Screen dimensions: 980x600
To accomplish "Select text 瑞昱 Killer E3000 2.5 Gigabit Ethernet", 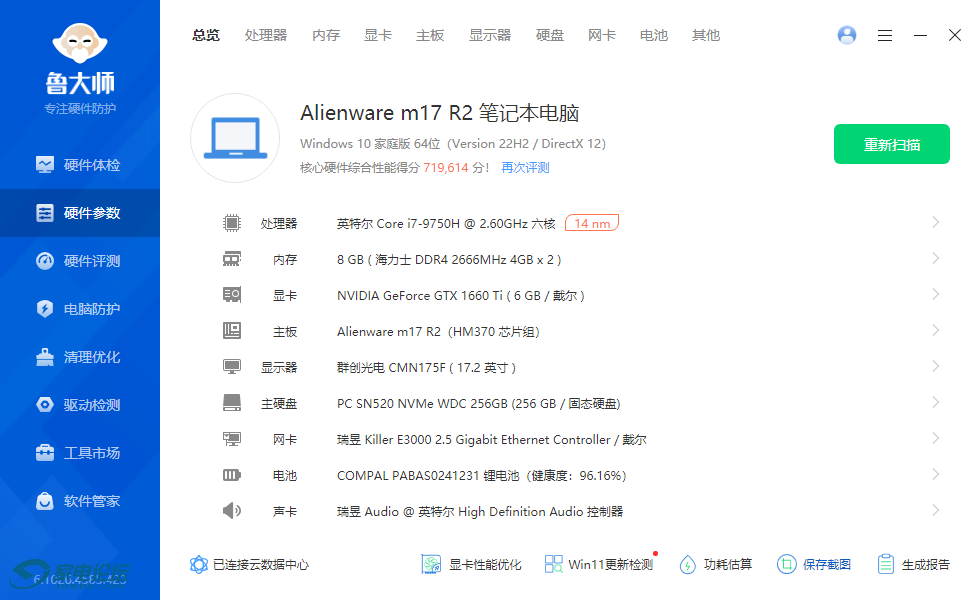I will [x=443, y=439].
